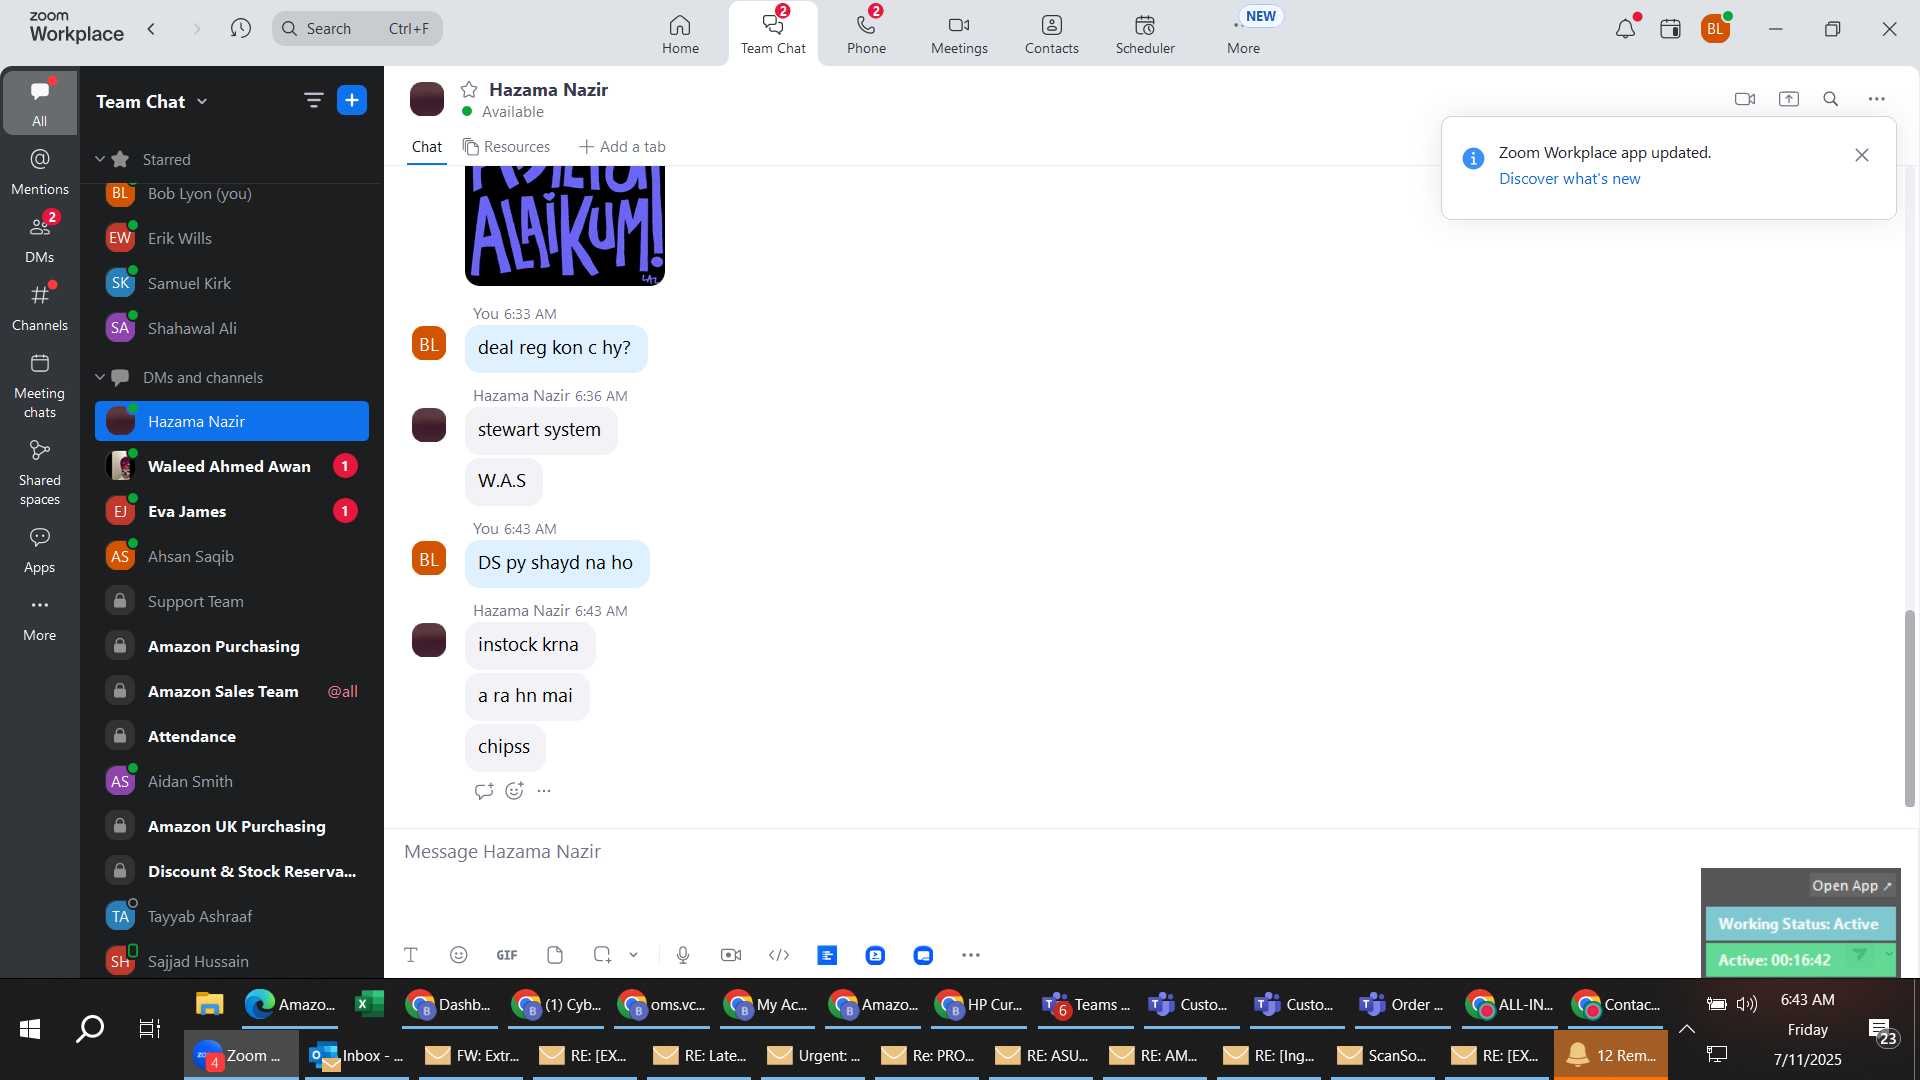Open the GIF picker
The width and height of the screenshot is (1920, 1080).
click(x=507, y=955)
